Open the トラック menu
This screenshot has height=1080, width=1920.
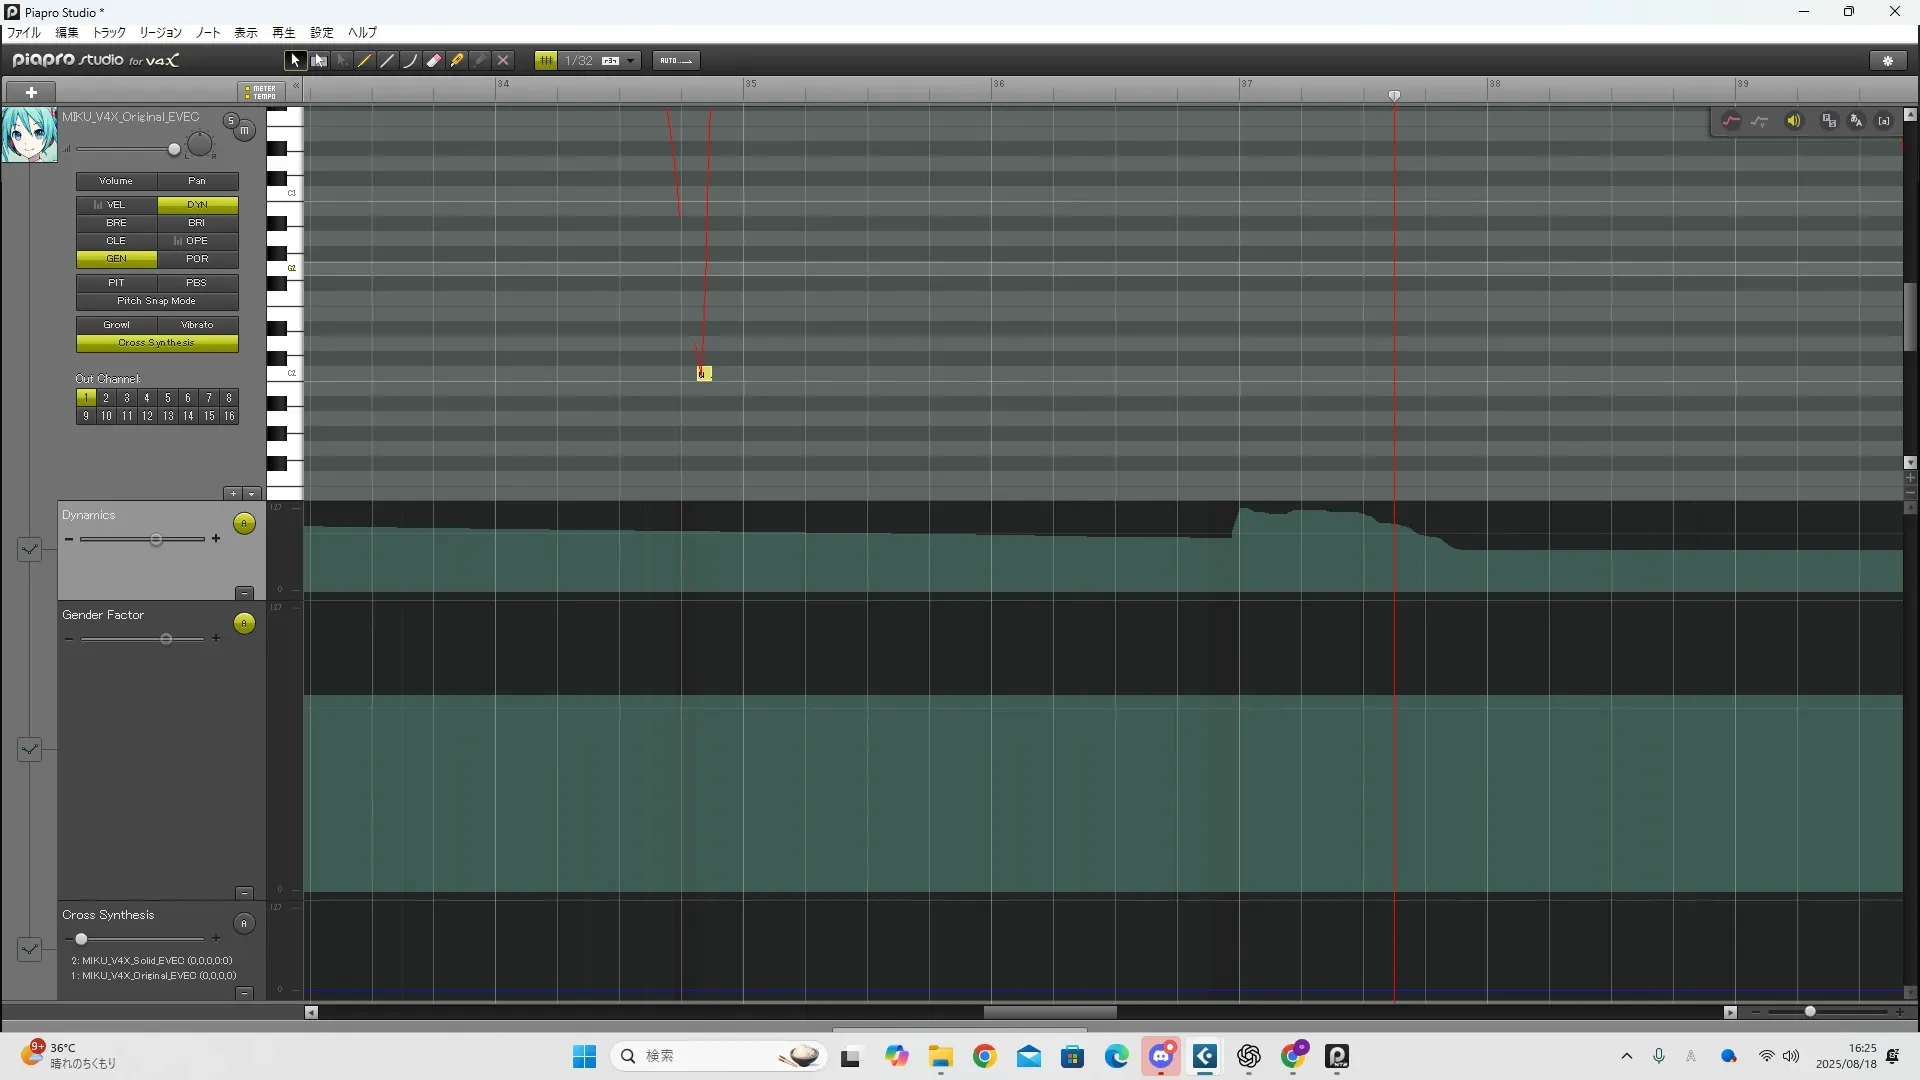click(x=109, y=32)
